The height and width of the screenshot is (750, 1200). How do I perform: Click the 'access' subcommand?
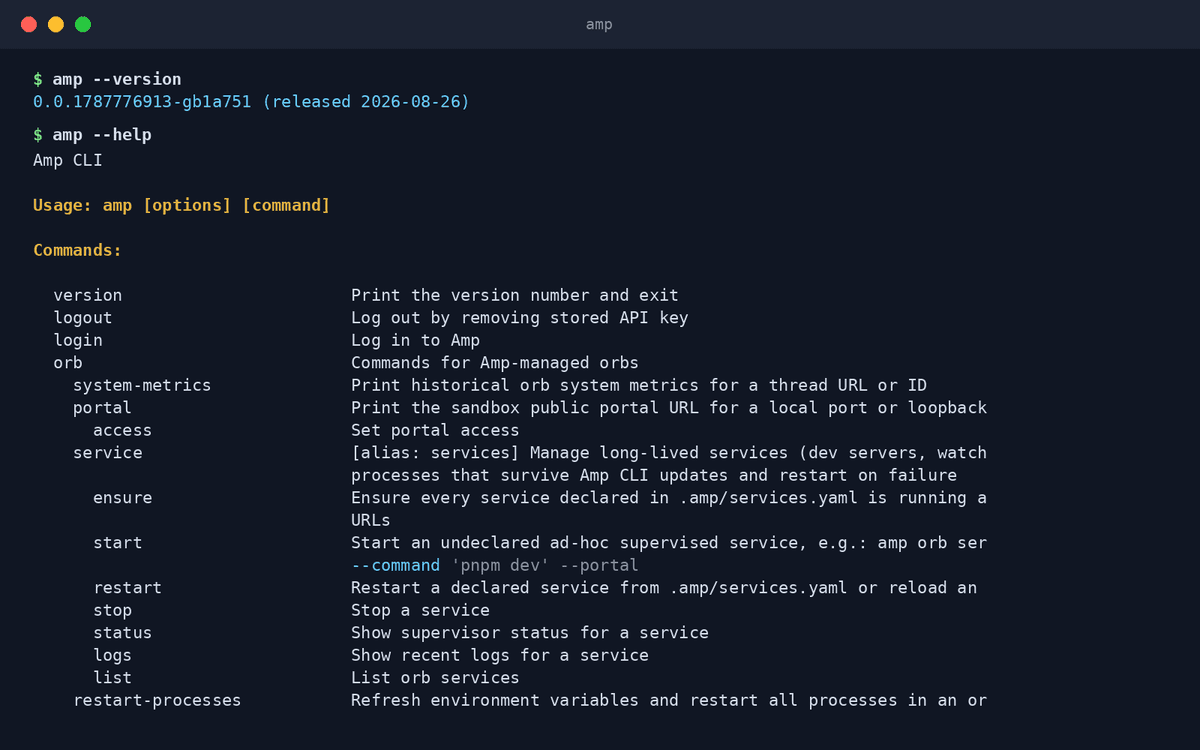(x=122, y=430)
